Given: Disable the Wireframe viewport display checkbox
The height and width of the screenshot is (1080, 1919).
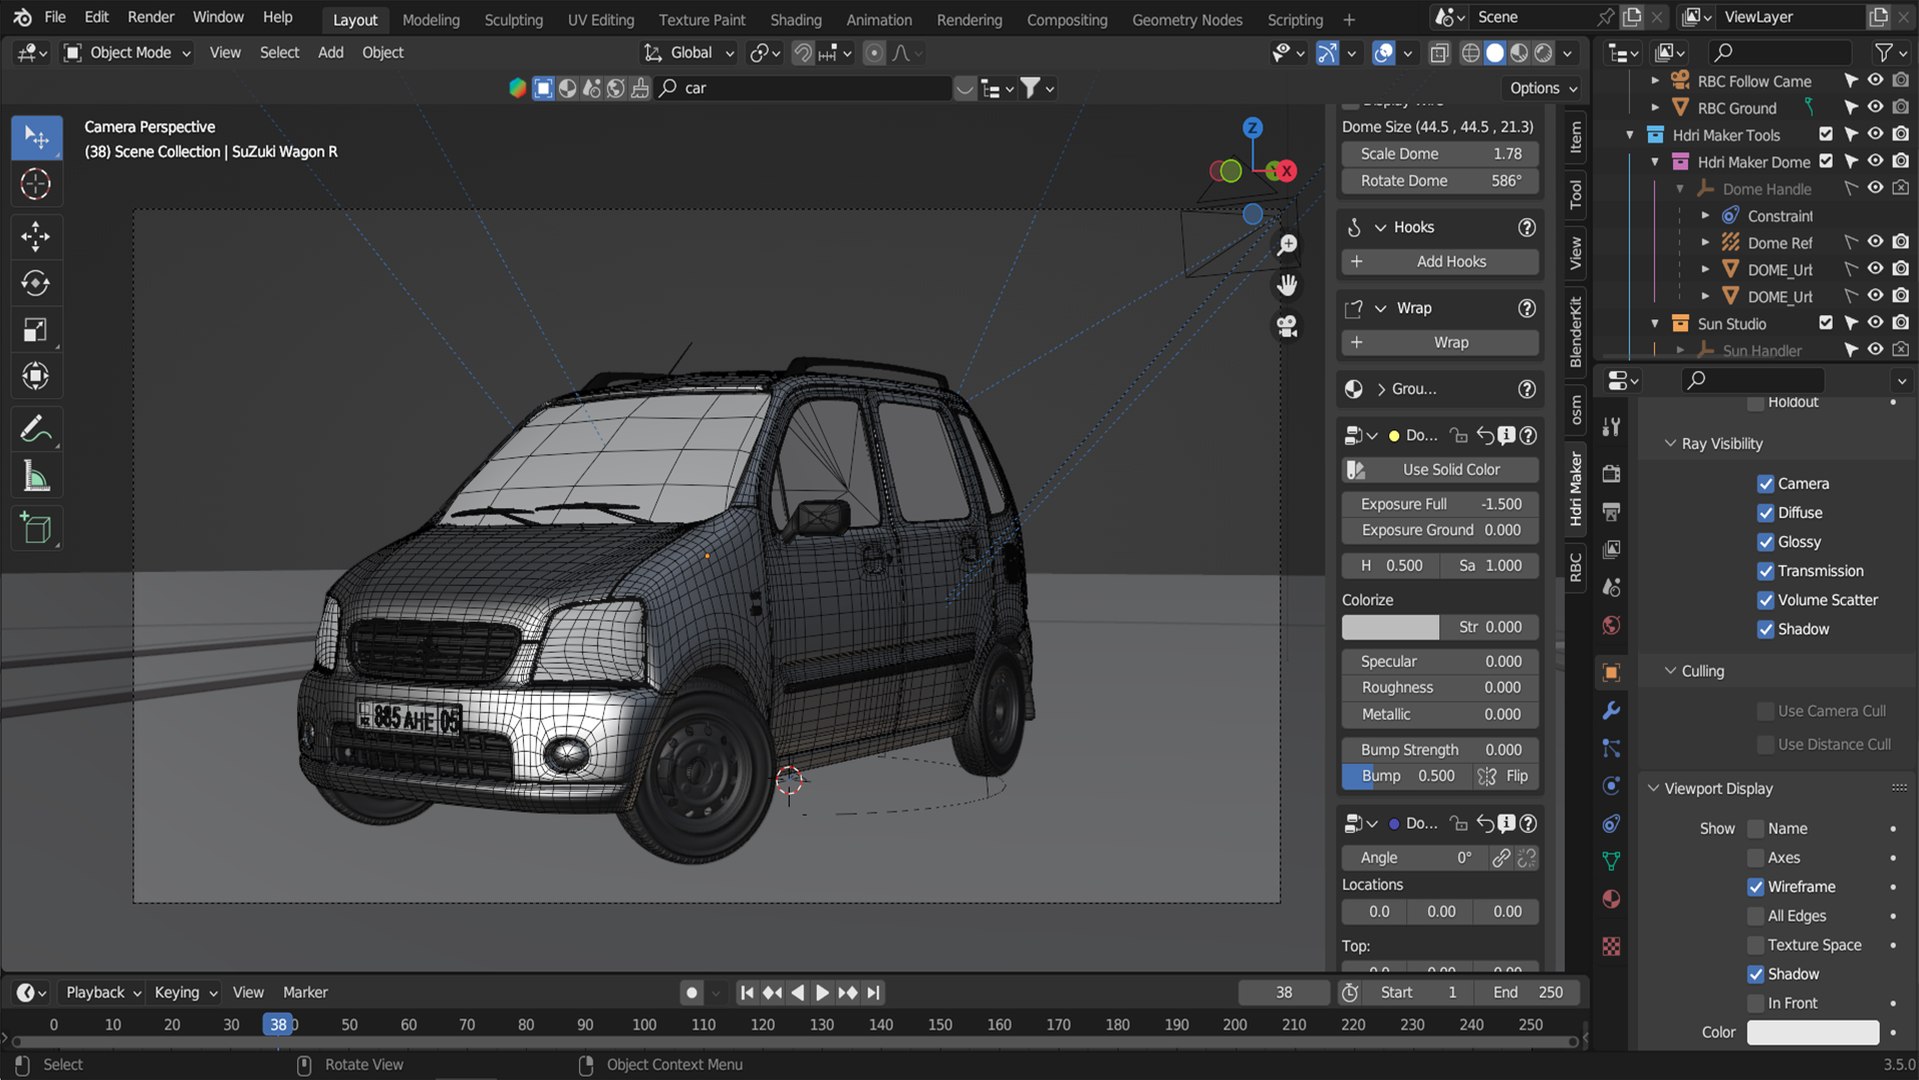Looking at the screenshot, I should (x=1756, y=887).
